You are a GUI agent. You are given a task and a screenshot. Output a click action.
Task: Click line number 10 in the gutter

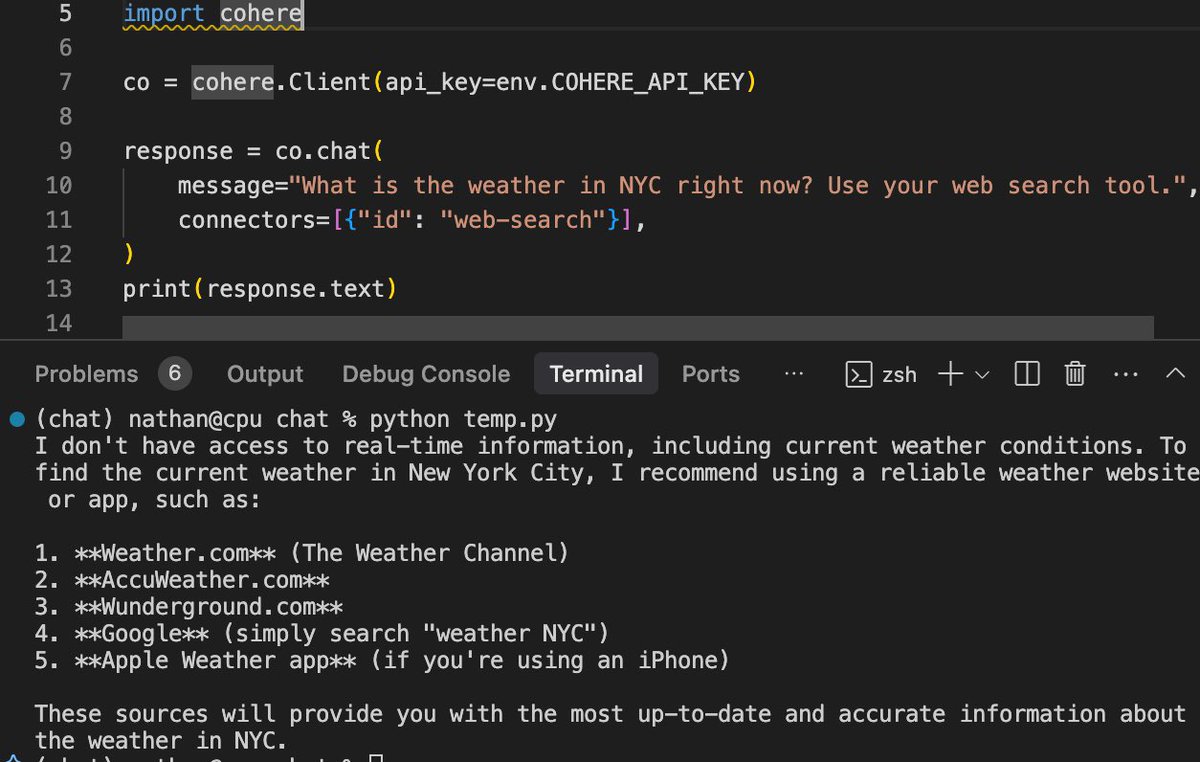[59, 185]
